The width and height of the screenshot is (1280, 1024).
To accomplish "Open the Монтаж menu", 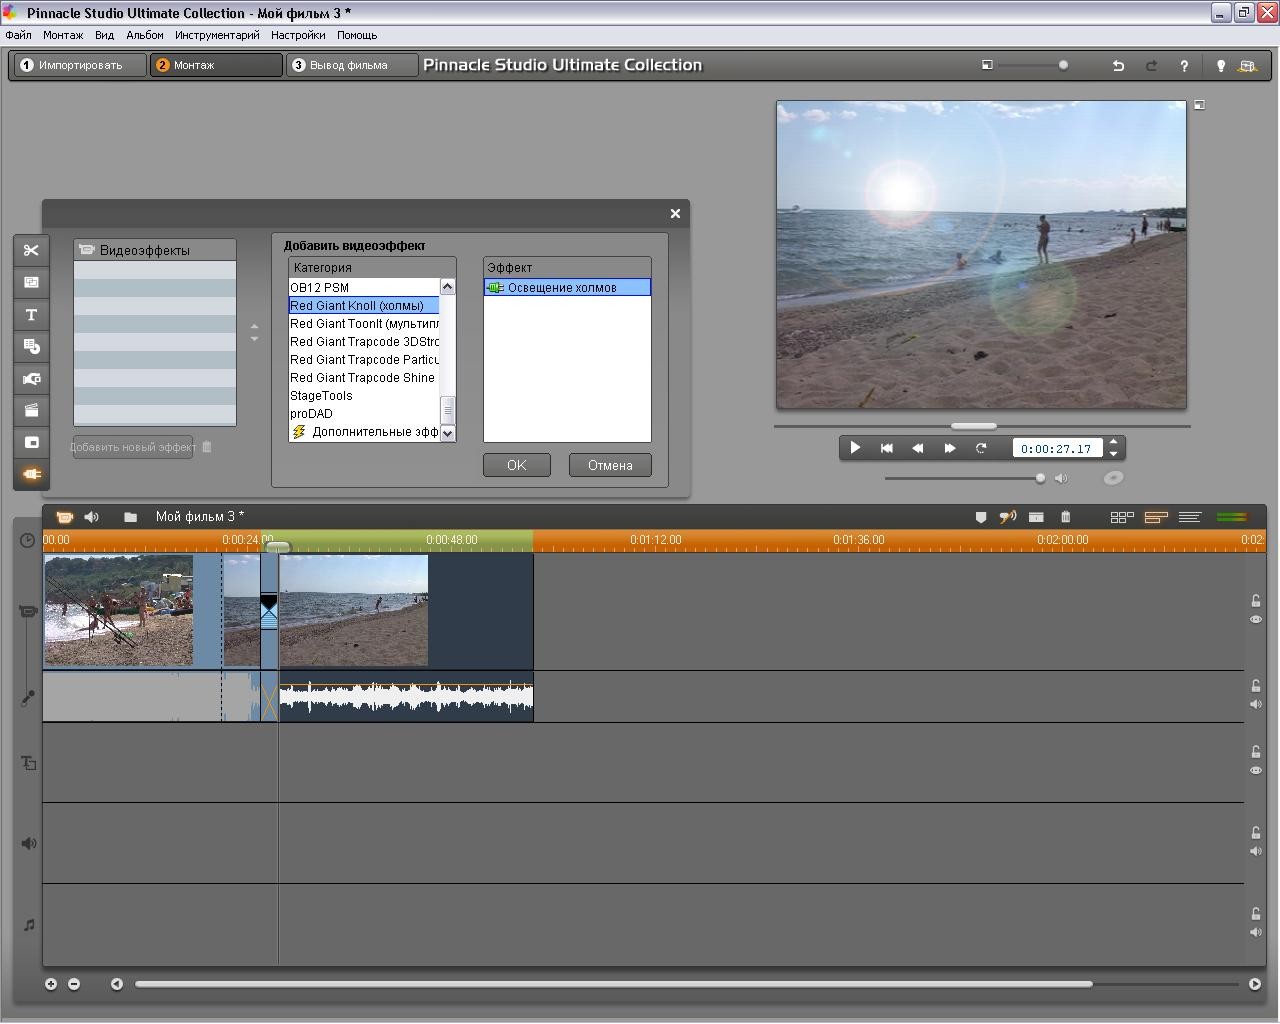I will pos(63,35).
